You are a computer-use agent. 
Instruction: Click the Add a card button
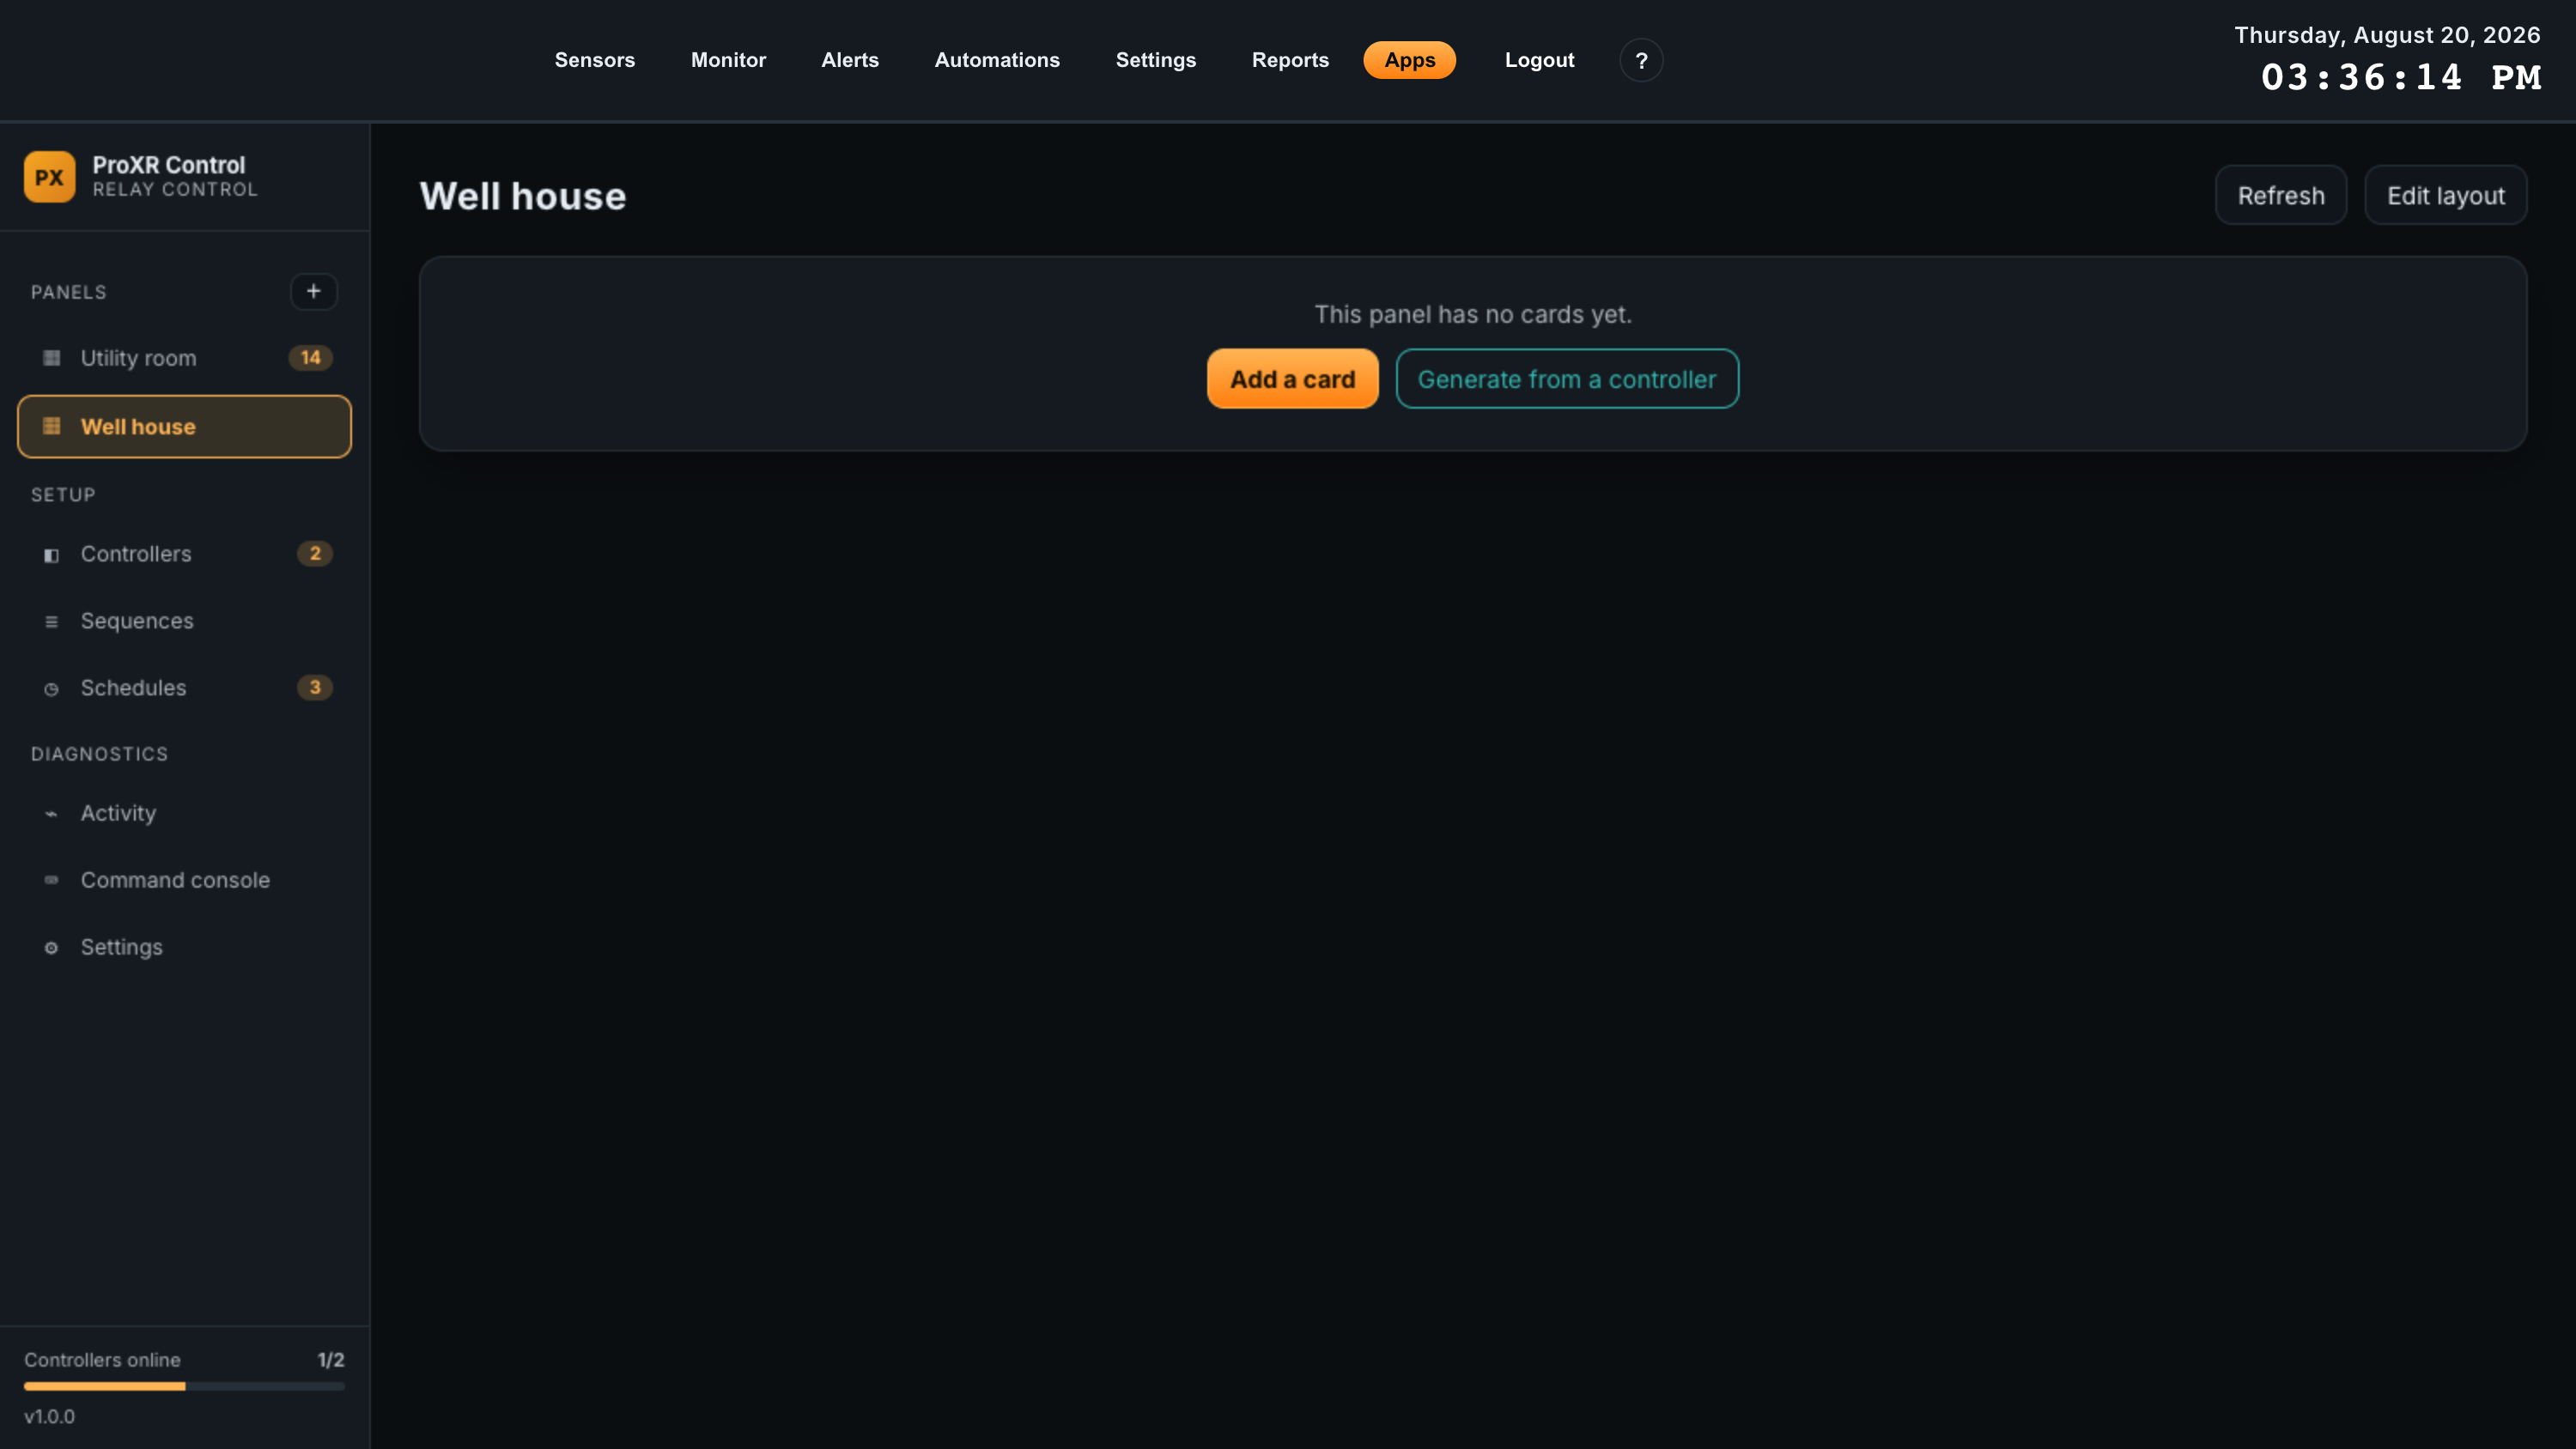coord(1292,378)
